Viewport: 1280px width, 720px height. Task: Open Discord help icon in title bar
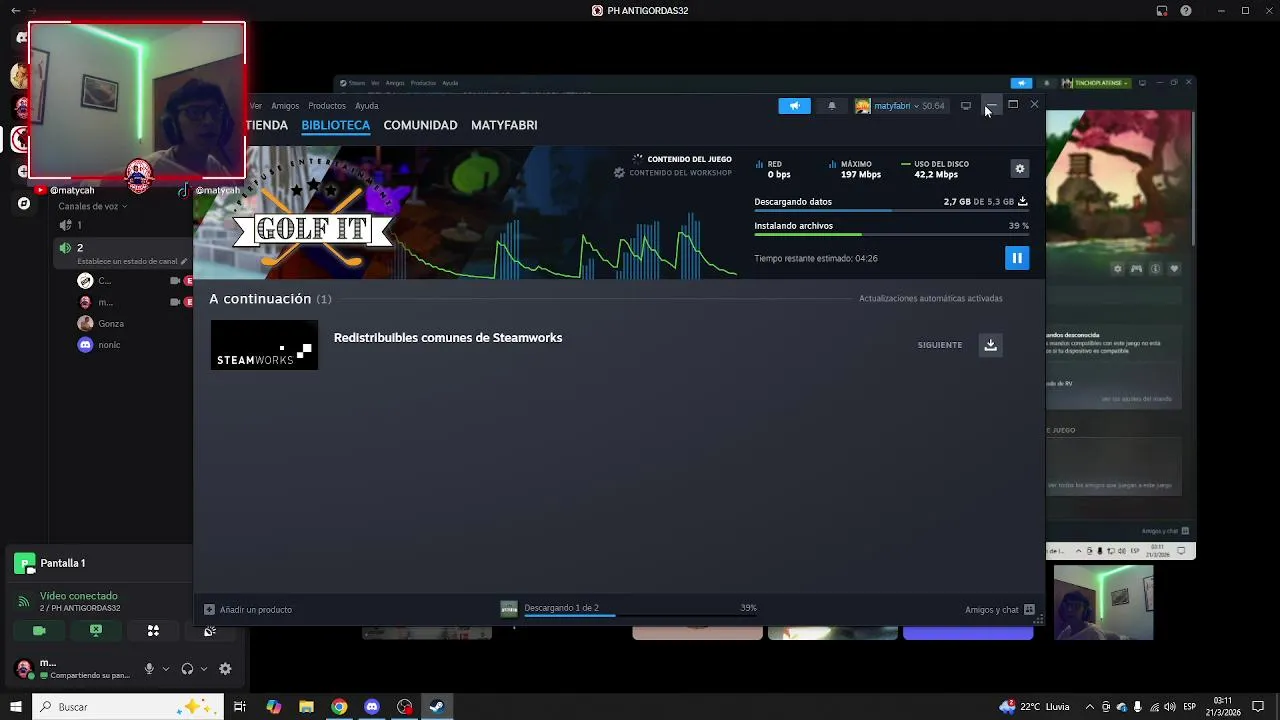(1186, 11)
